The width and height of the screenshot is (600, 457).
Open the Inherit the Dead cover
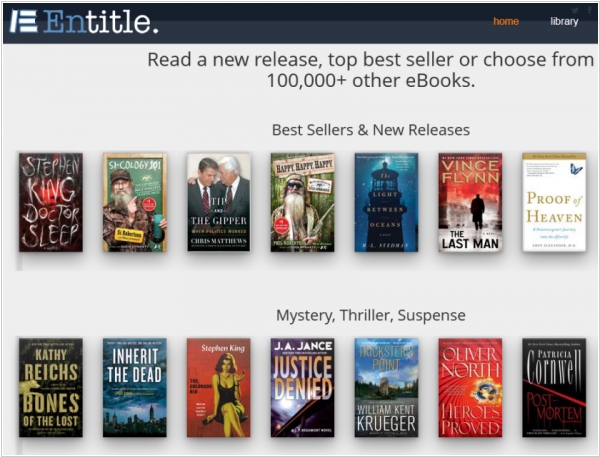[x=135, y=387]
